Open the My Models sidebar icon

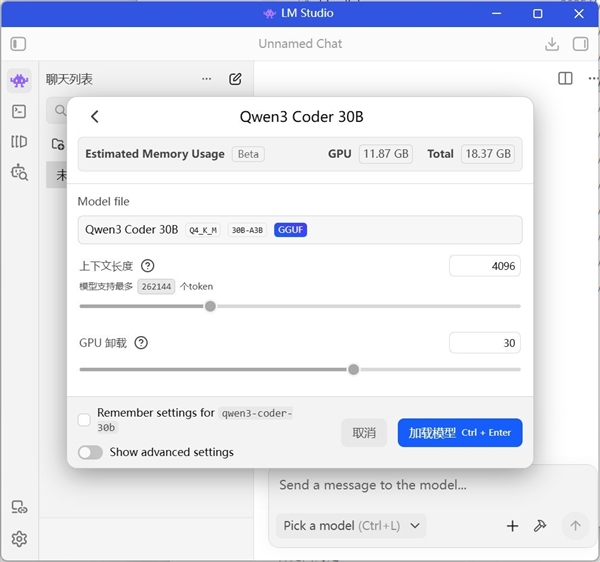tap(19, 142)
